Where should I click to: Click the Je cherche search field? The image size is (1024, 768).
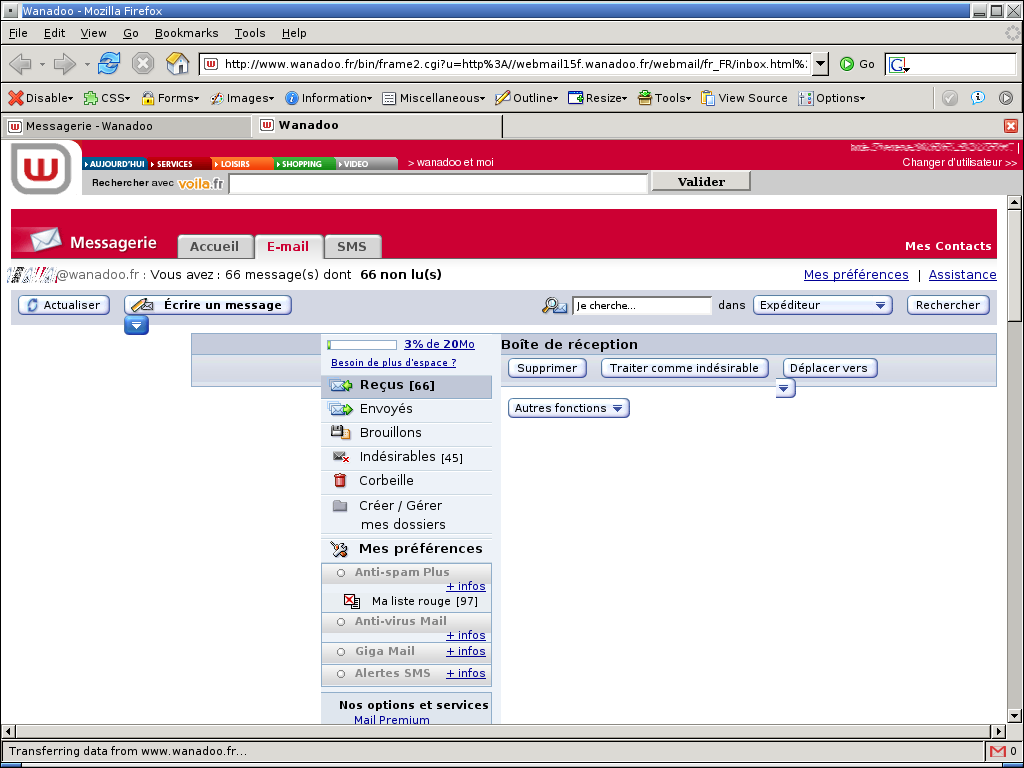click(x=641, y=305)
